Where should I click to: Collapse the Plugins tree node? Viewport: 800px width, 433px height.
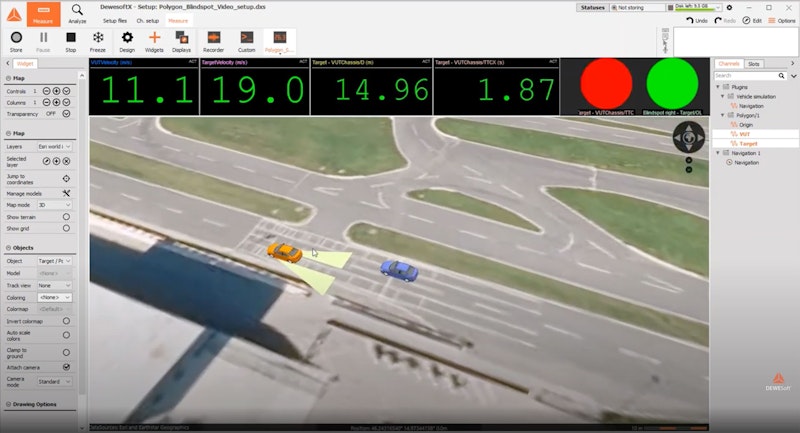[718, 87]
